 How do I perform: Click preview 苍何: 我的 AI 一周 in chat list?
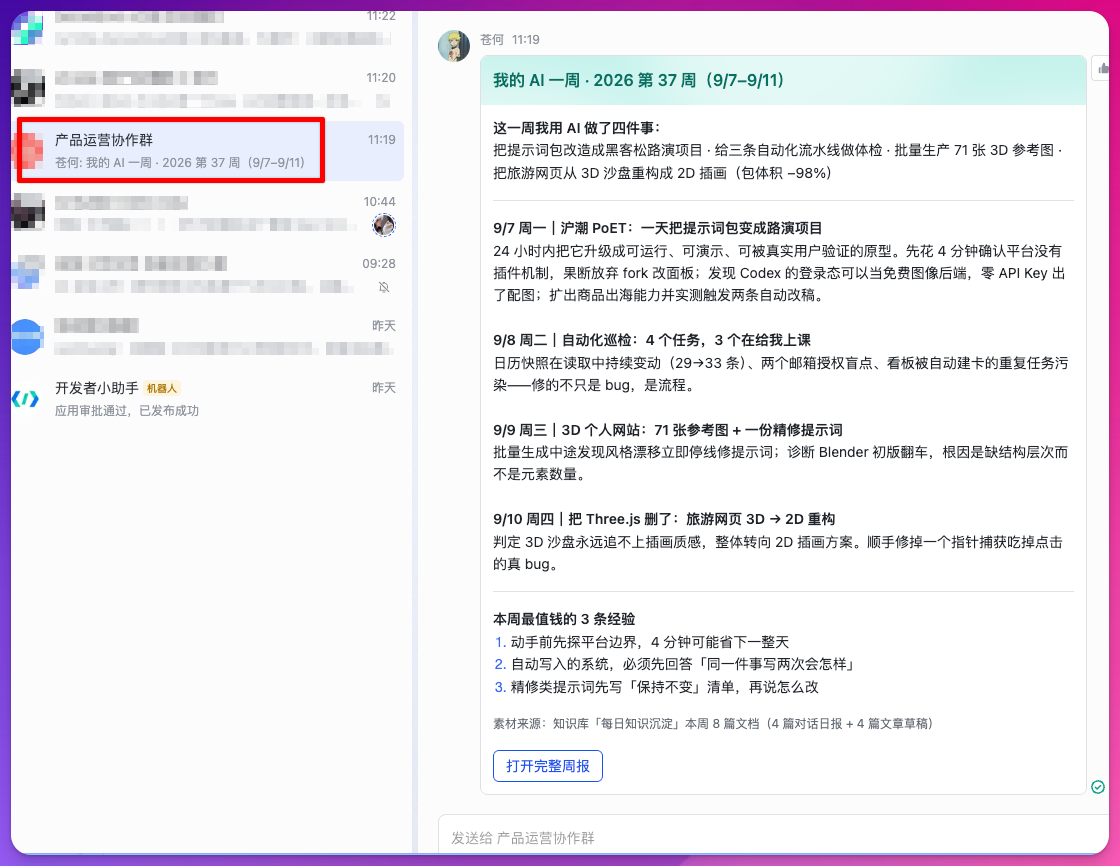tap(180, 163)
